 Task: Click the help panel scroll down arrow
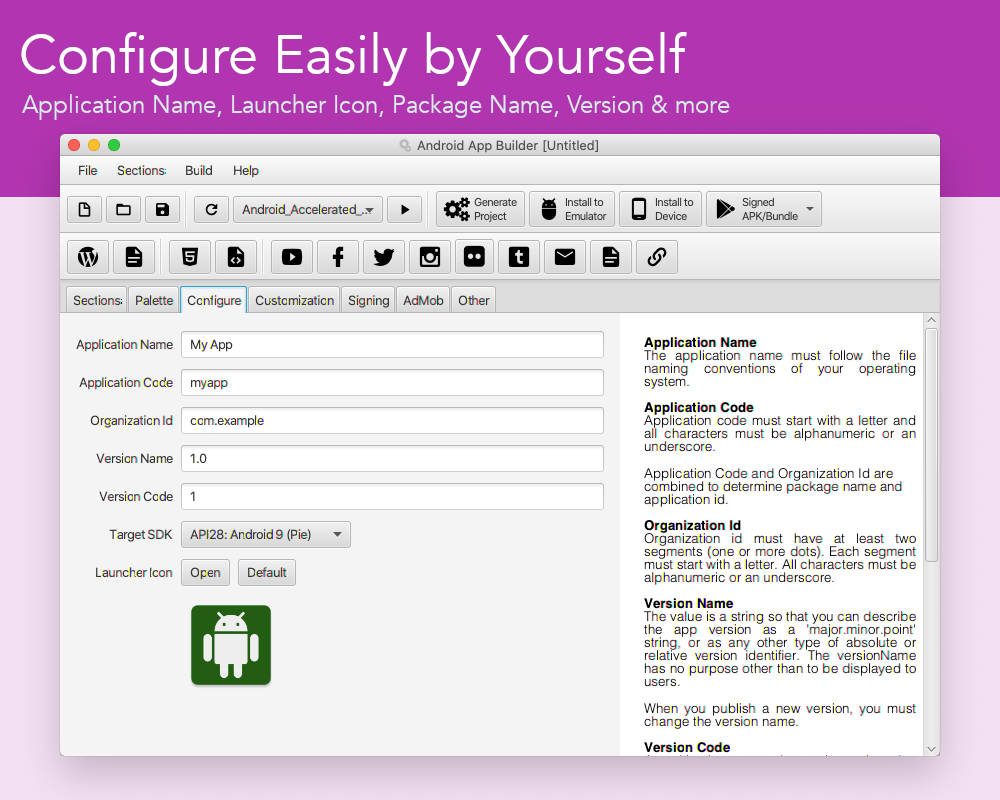(x=931, y=749)
